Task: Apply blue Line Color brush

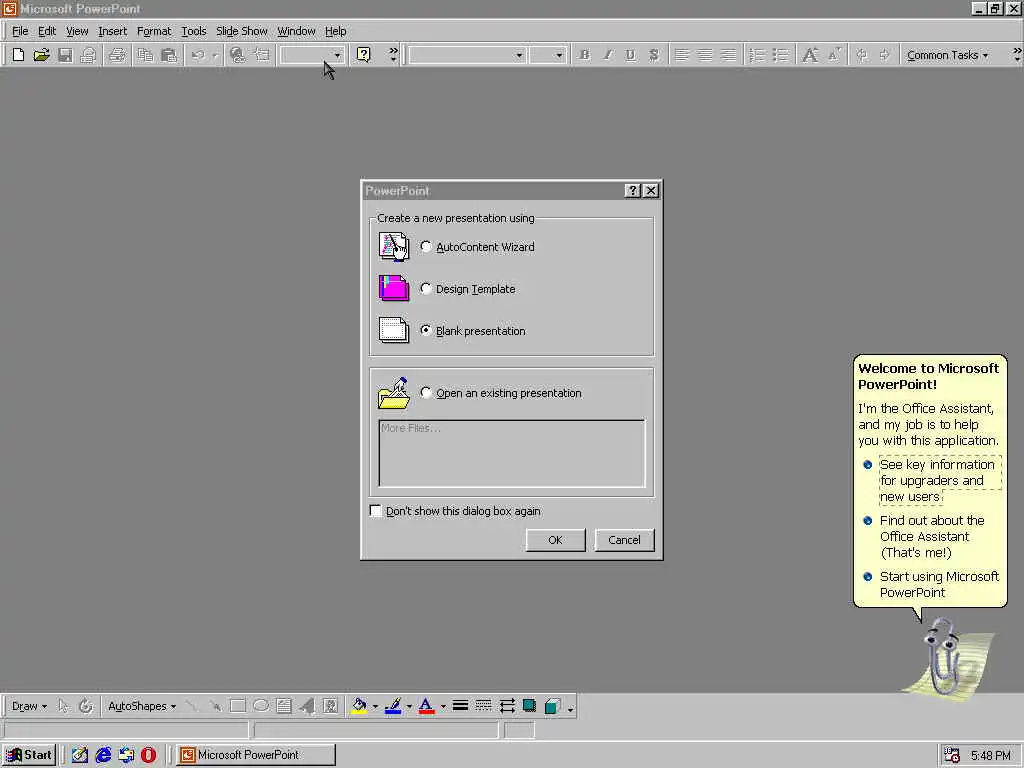Action: coord(392,706)
